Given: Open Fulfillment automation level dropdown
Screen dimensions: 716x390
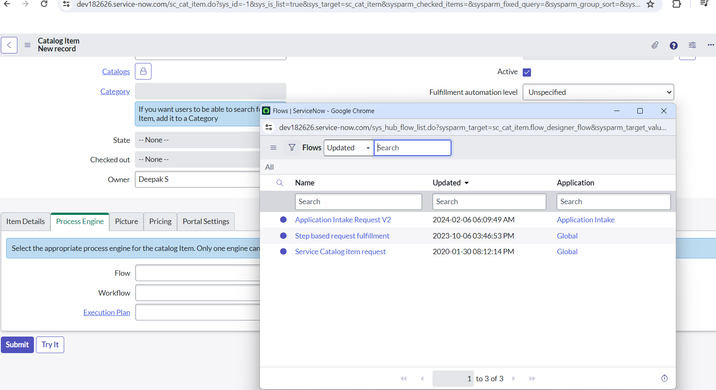Looking at the screenshot, I should [598, 92].
